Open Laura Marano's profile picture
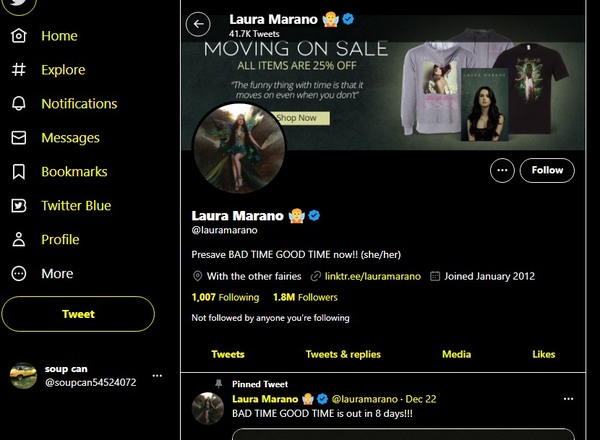600x440 pixels. pyautogui.click(x=240, y=148)
